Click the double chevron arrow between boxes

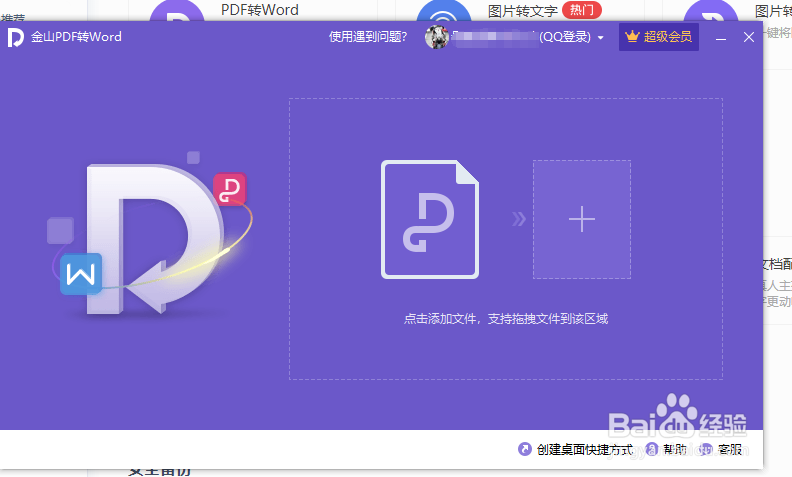(x=519, y=219)
